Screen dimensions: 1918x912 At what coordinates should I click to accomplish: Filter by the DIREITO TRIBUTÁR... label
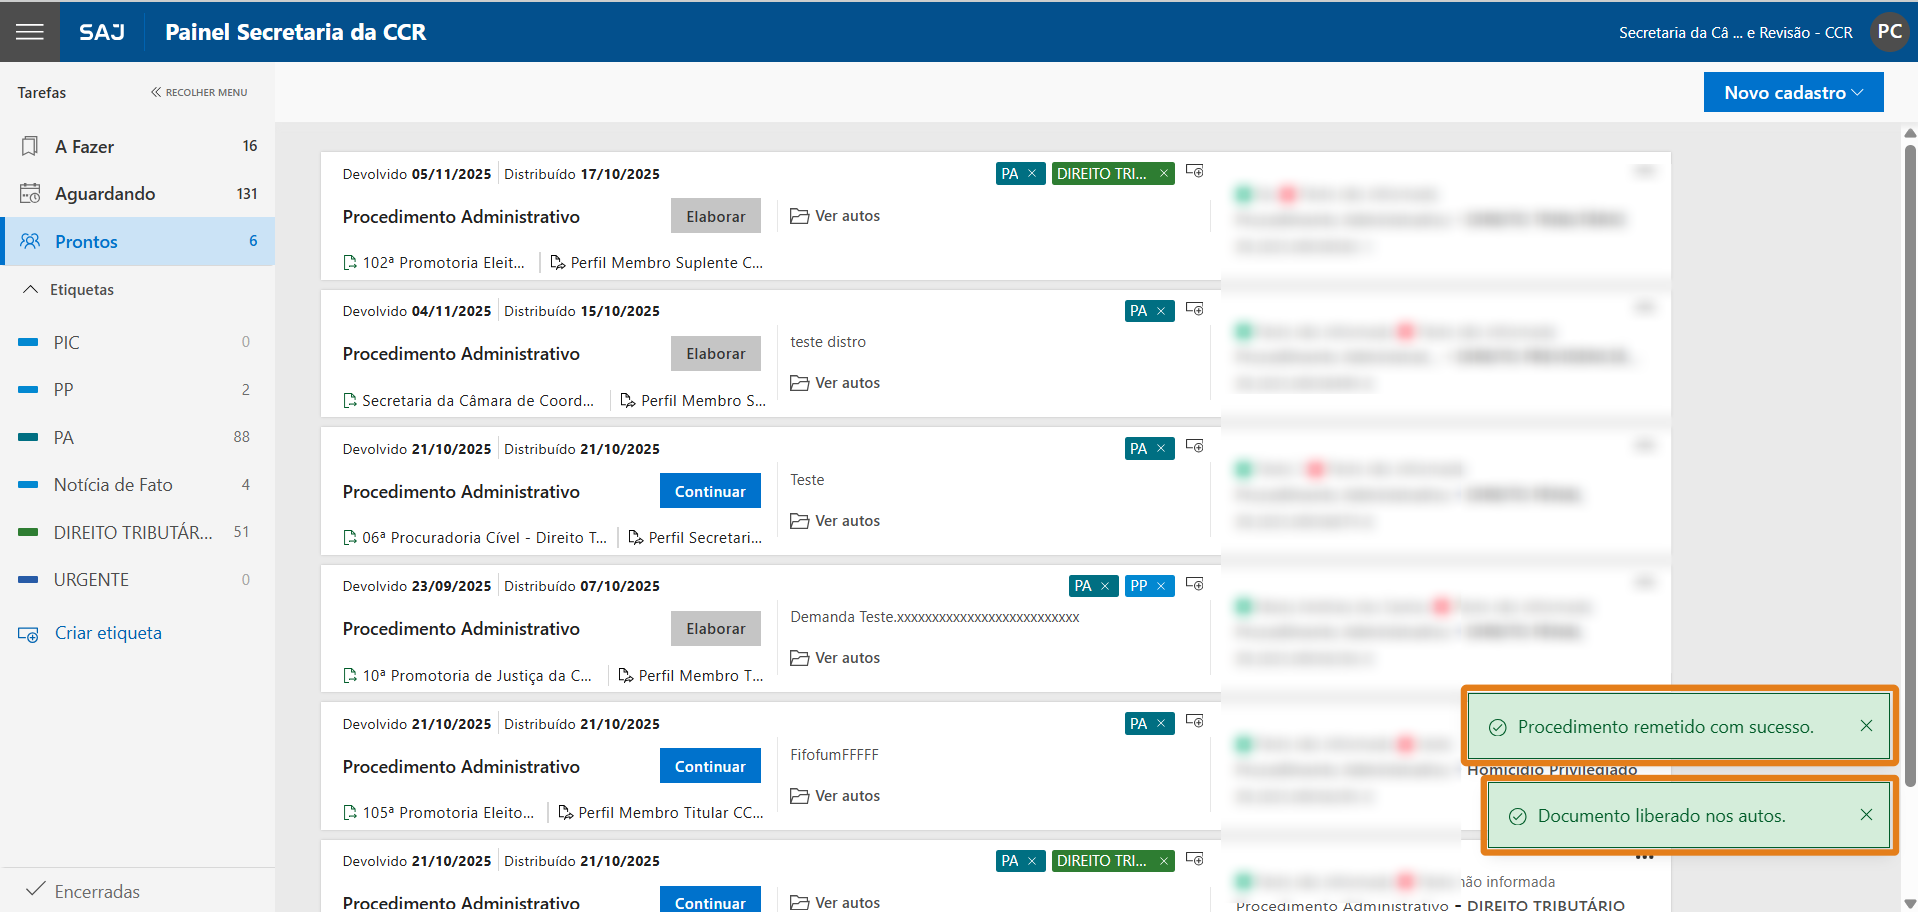pyautogui.click(x=132, y=532)
